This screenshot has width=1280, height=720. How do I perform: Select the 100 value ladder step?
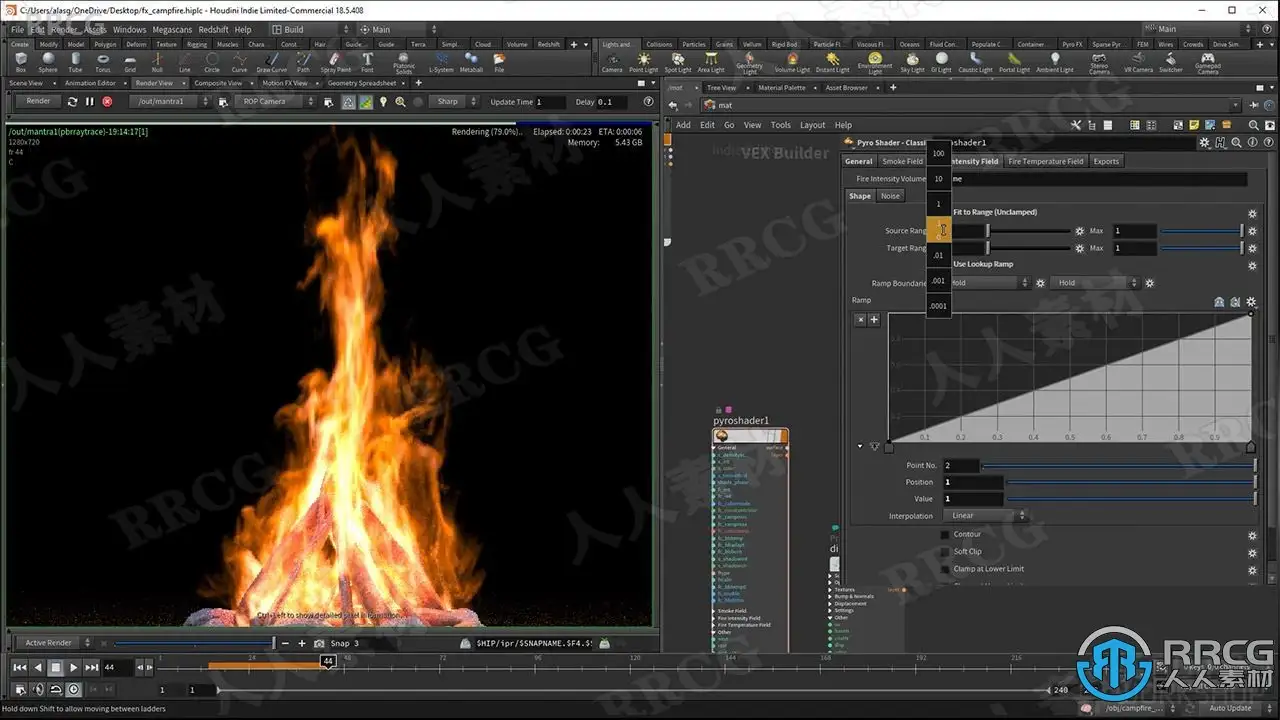point(938,153)
